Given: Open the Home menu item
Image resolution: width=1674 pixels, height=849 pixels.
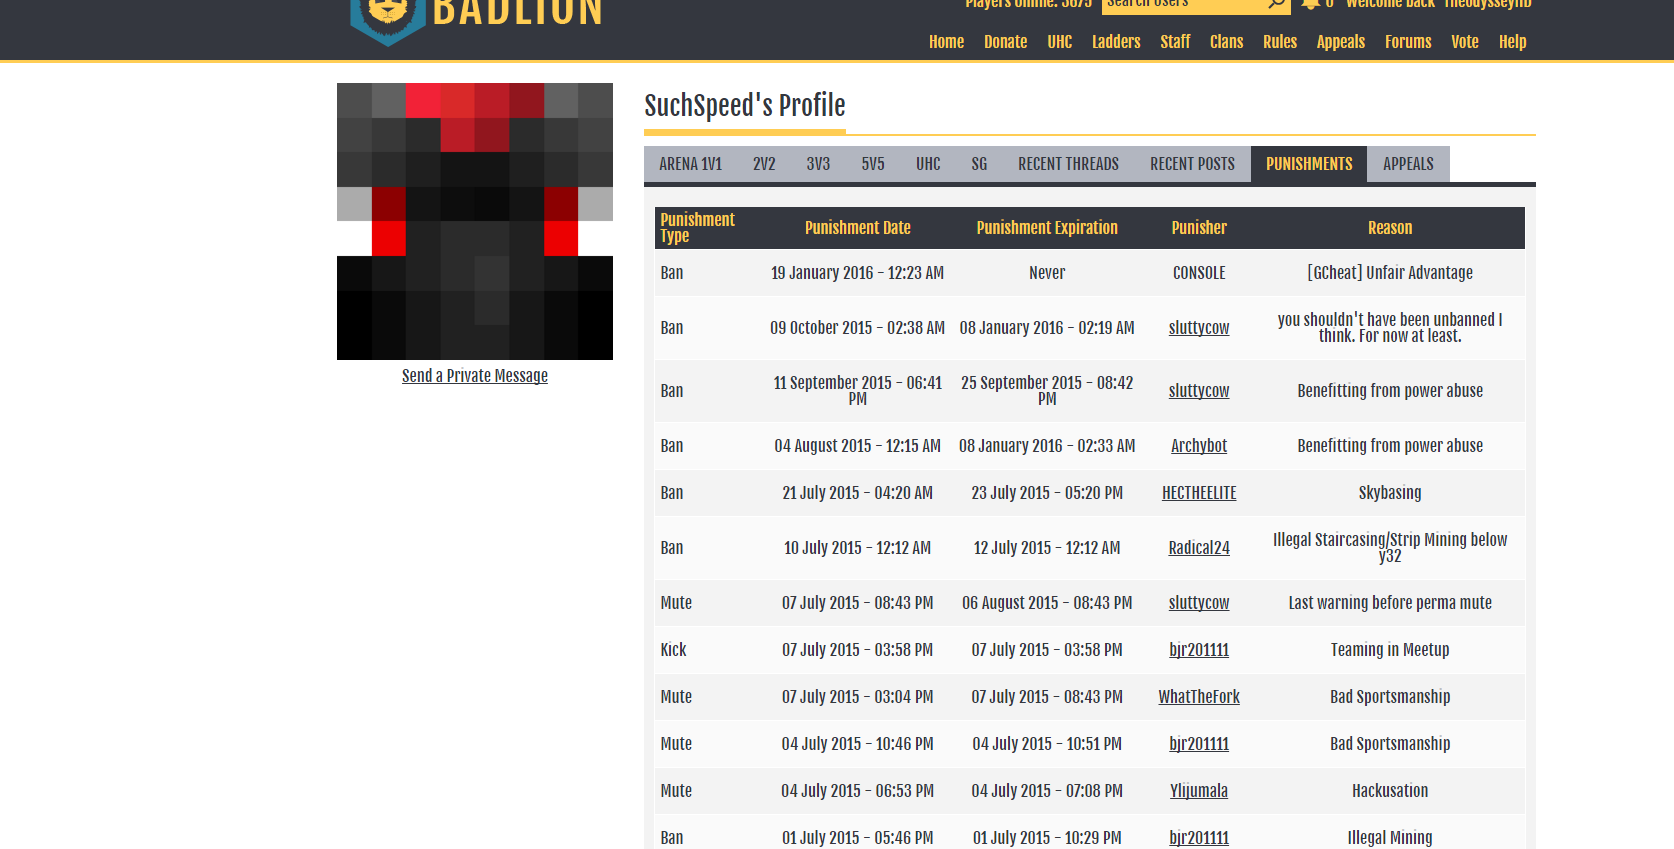Looking at the screenshot, I should [946, 42].
